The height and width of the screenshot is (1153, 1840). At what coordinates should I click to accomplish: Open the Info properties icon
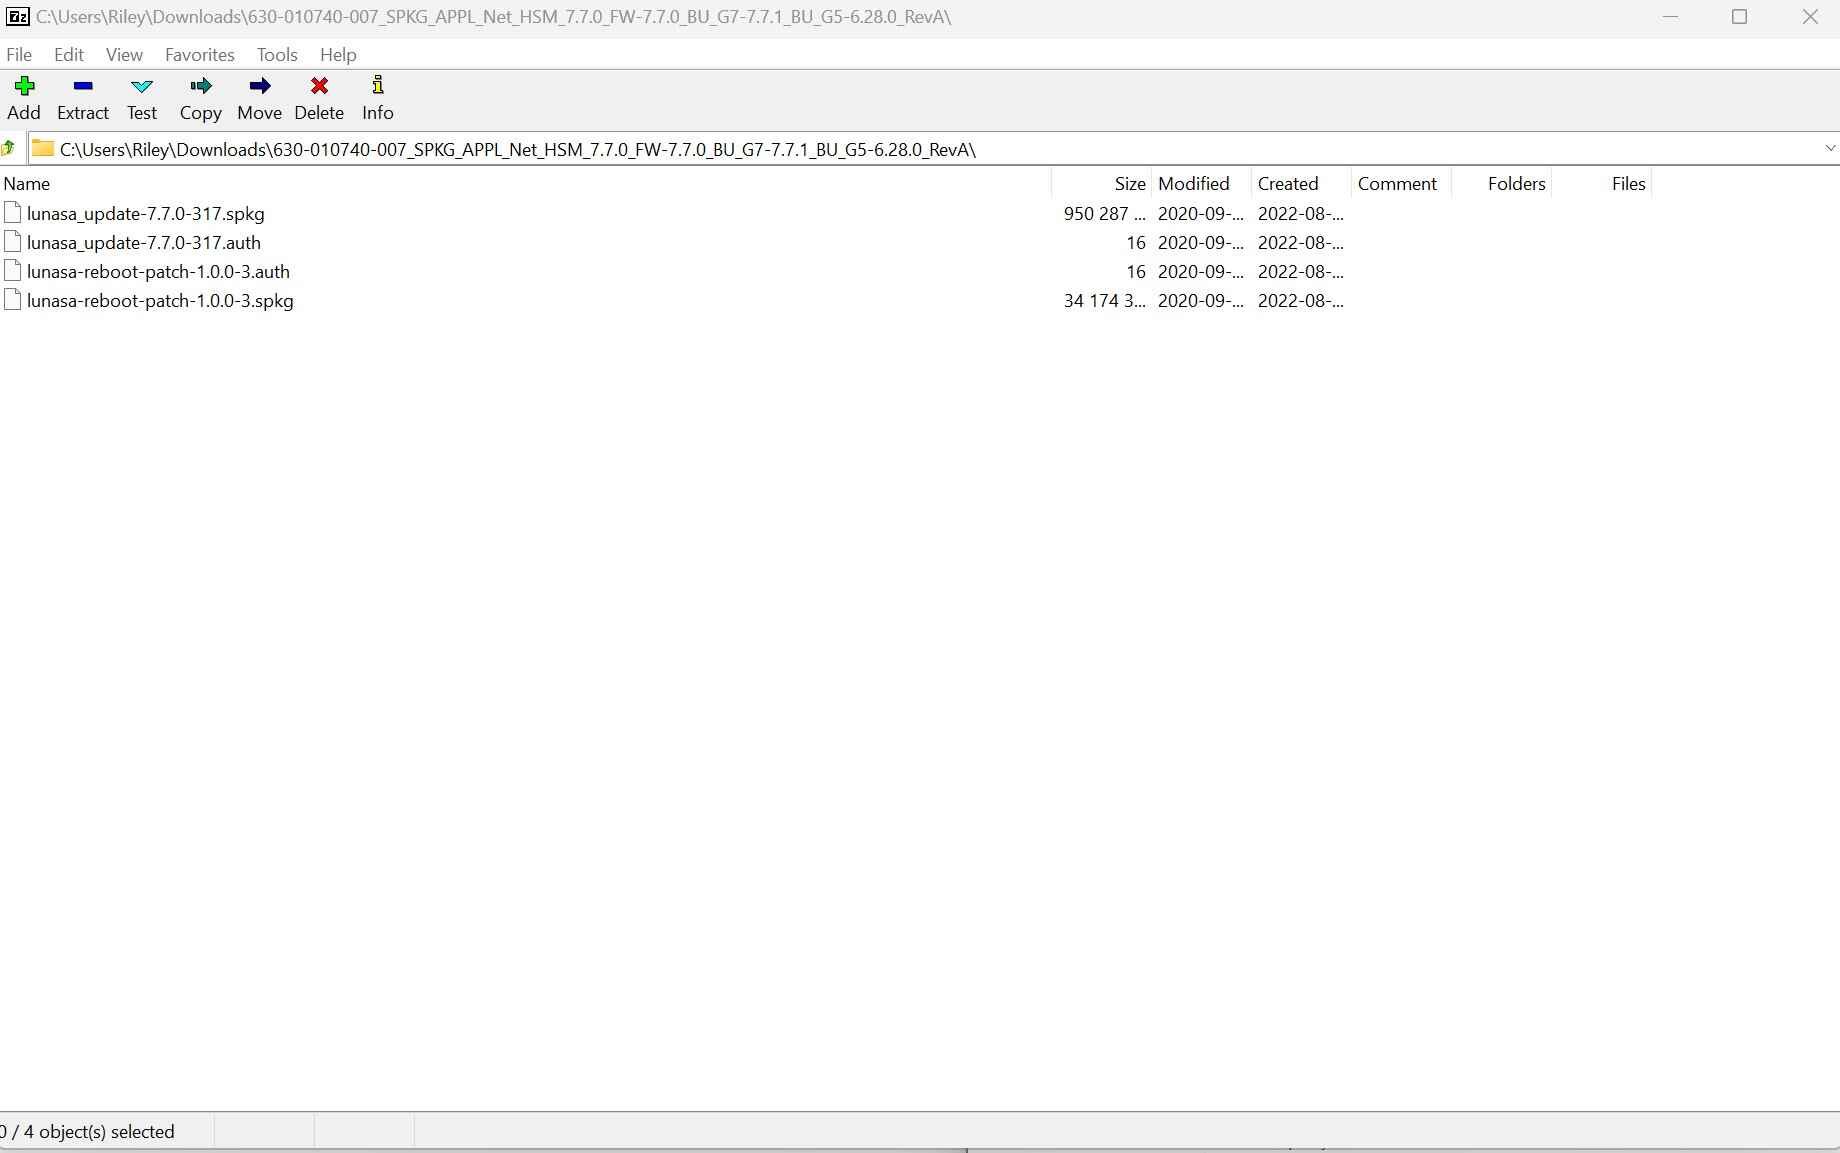[x=377, y=87]
